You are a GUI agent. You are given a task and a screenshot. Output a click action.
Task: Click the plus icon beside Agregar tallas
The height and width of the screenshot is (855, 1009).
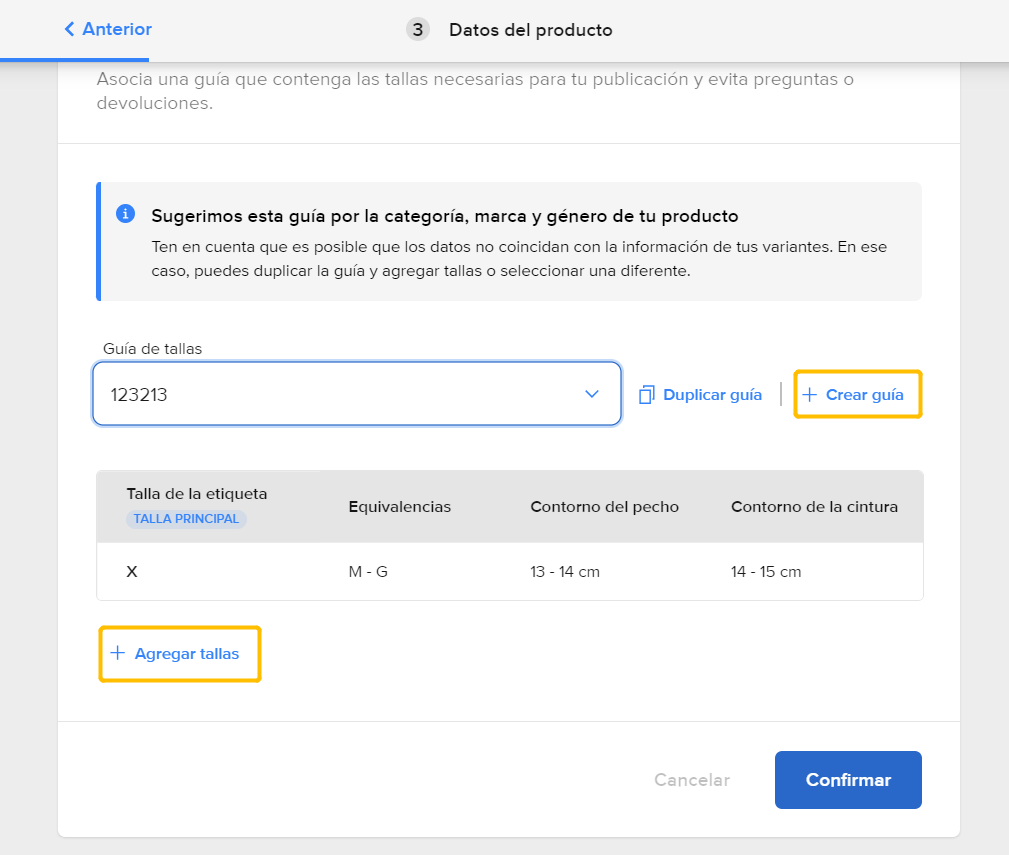pos(117,653)
